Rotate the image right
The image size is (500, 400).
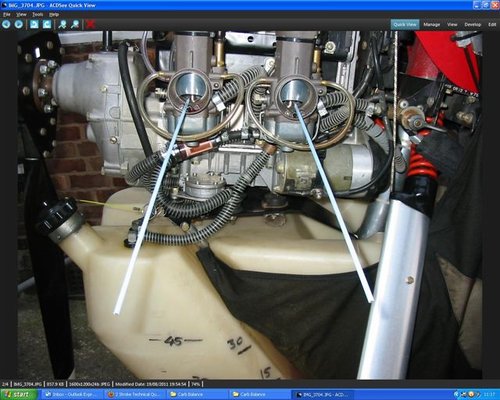tap(47, 24)
